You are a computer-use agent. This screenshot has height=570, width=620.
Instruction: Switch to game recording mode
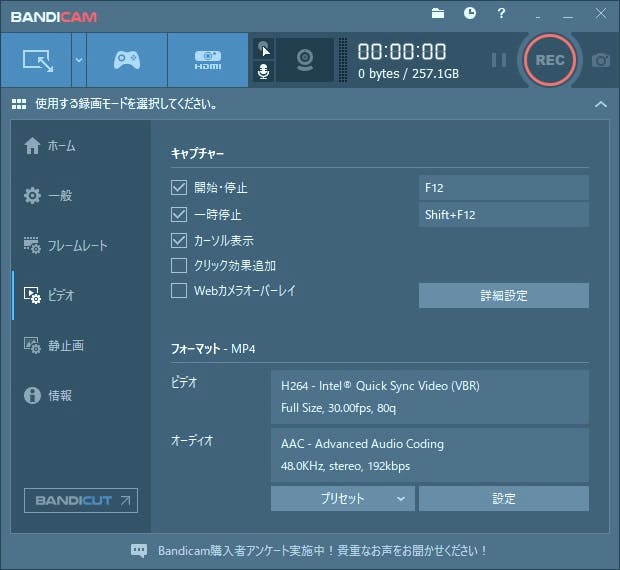[x=126, y=60]
